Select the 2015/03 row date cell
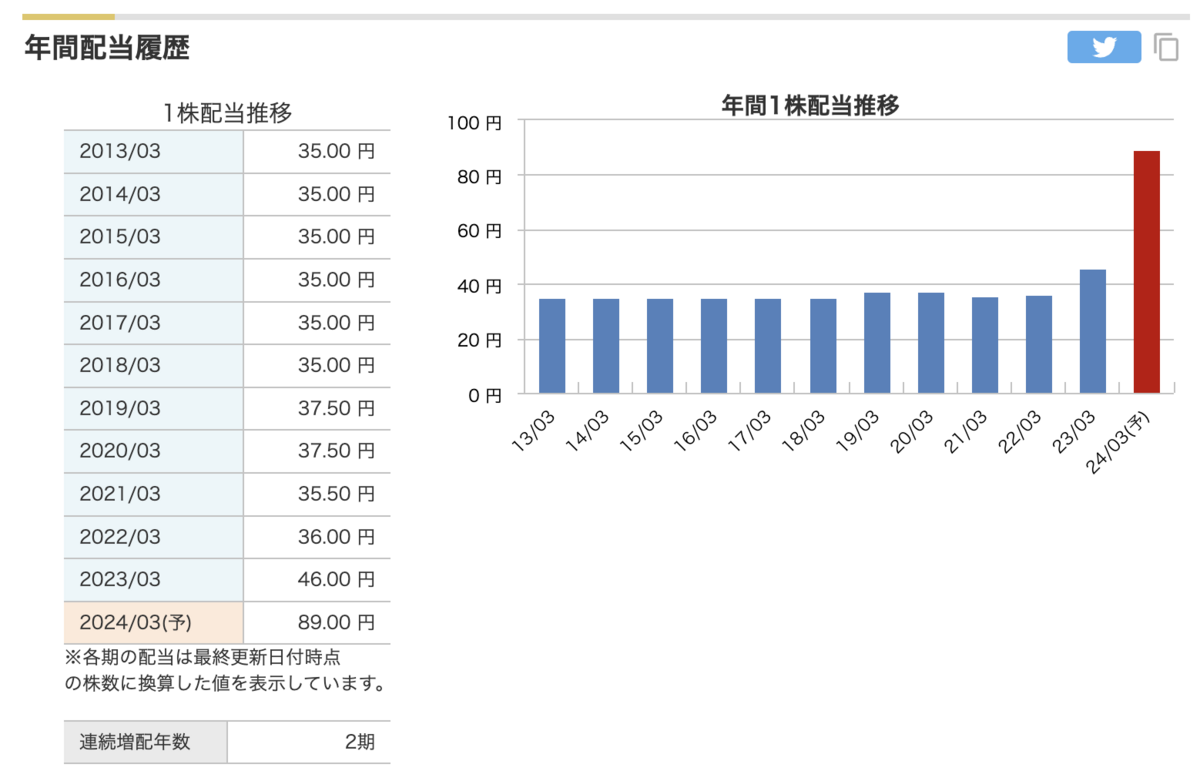This screenshot has height=771, width=1200. [x=154, y=238]
